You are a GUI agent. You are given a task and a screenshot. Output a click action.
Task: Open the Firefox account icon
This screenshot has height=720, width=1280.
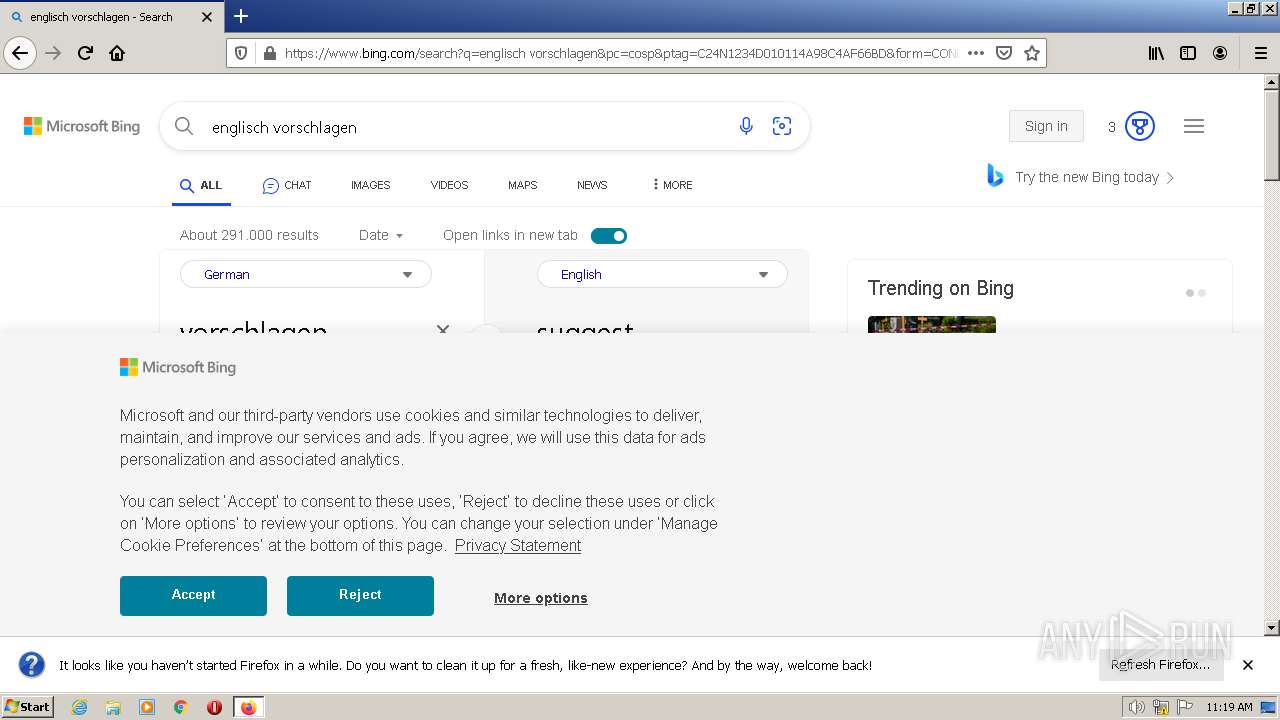(1220, 53)
